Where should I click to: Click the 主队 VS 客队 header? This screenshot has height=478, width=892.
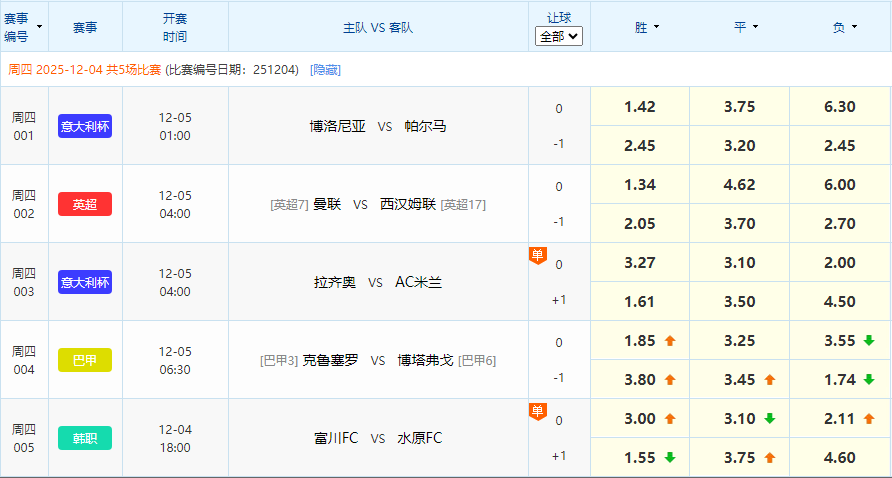point(378,27)
